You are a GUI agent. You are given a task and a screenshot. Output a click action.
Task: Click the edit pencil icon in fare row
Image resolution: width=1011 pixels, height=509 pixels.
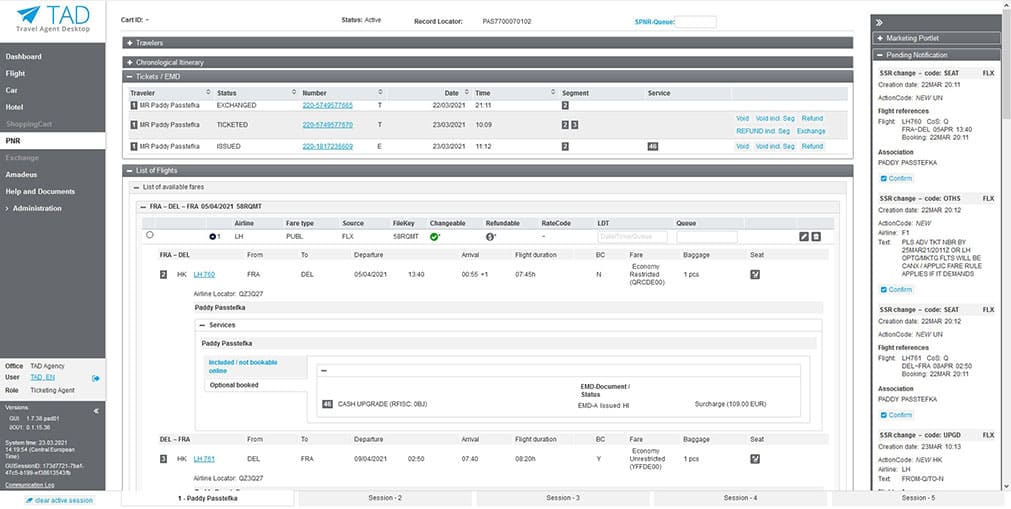[804, 236]
